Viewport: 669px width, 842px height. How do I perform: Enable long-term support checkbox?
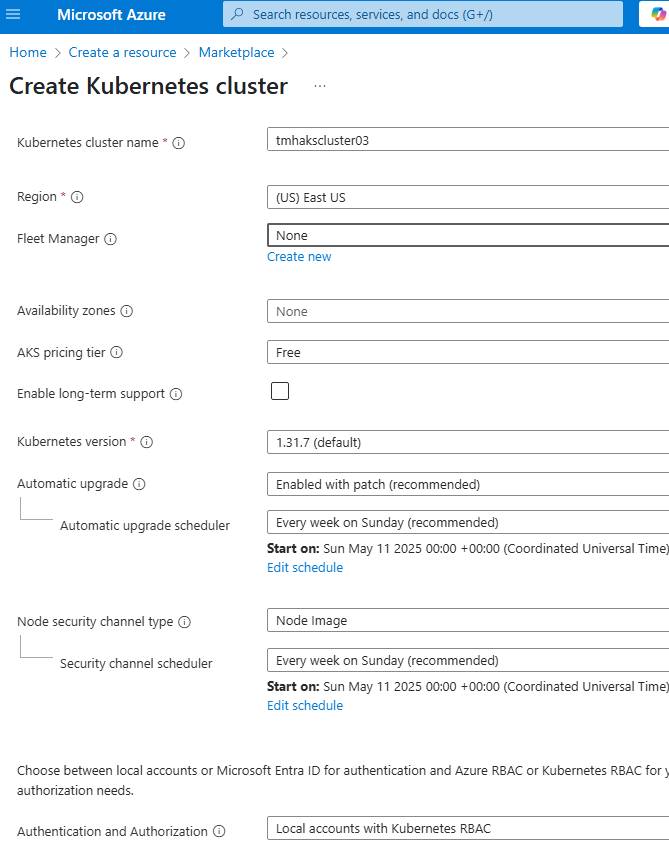280,391
